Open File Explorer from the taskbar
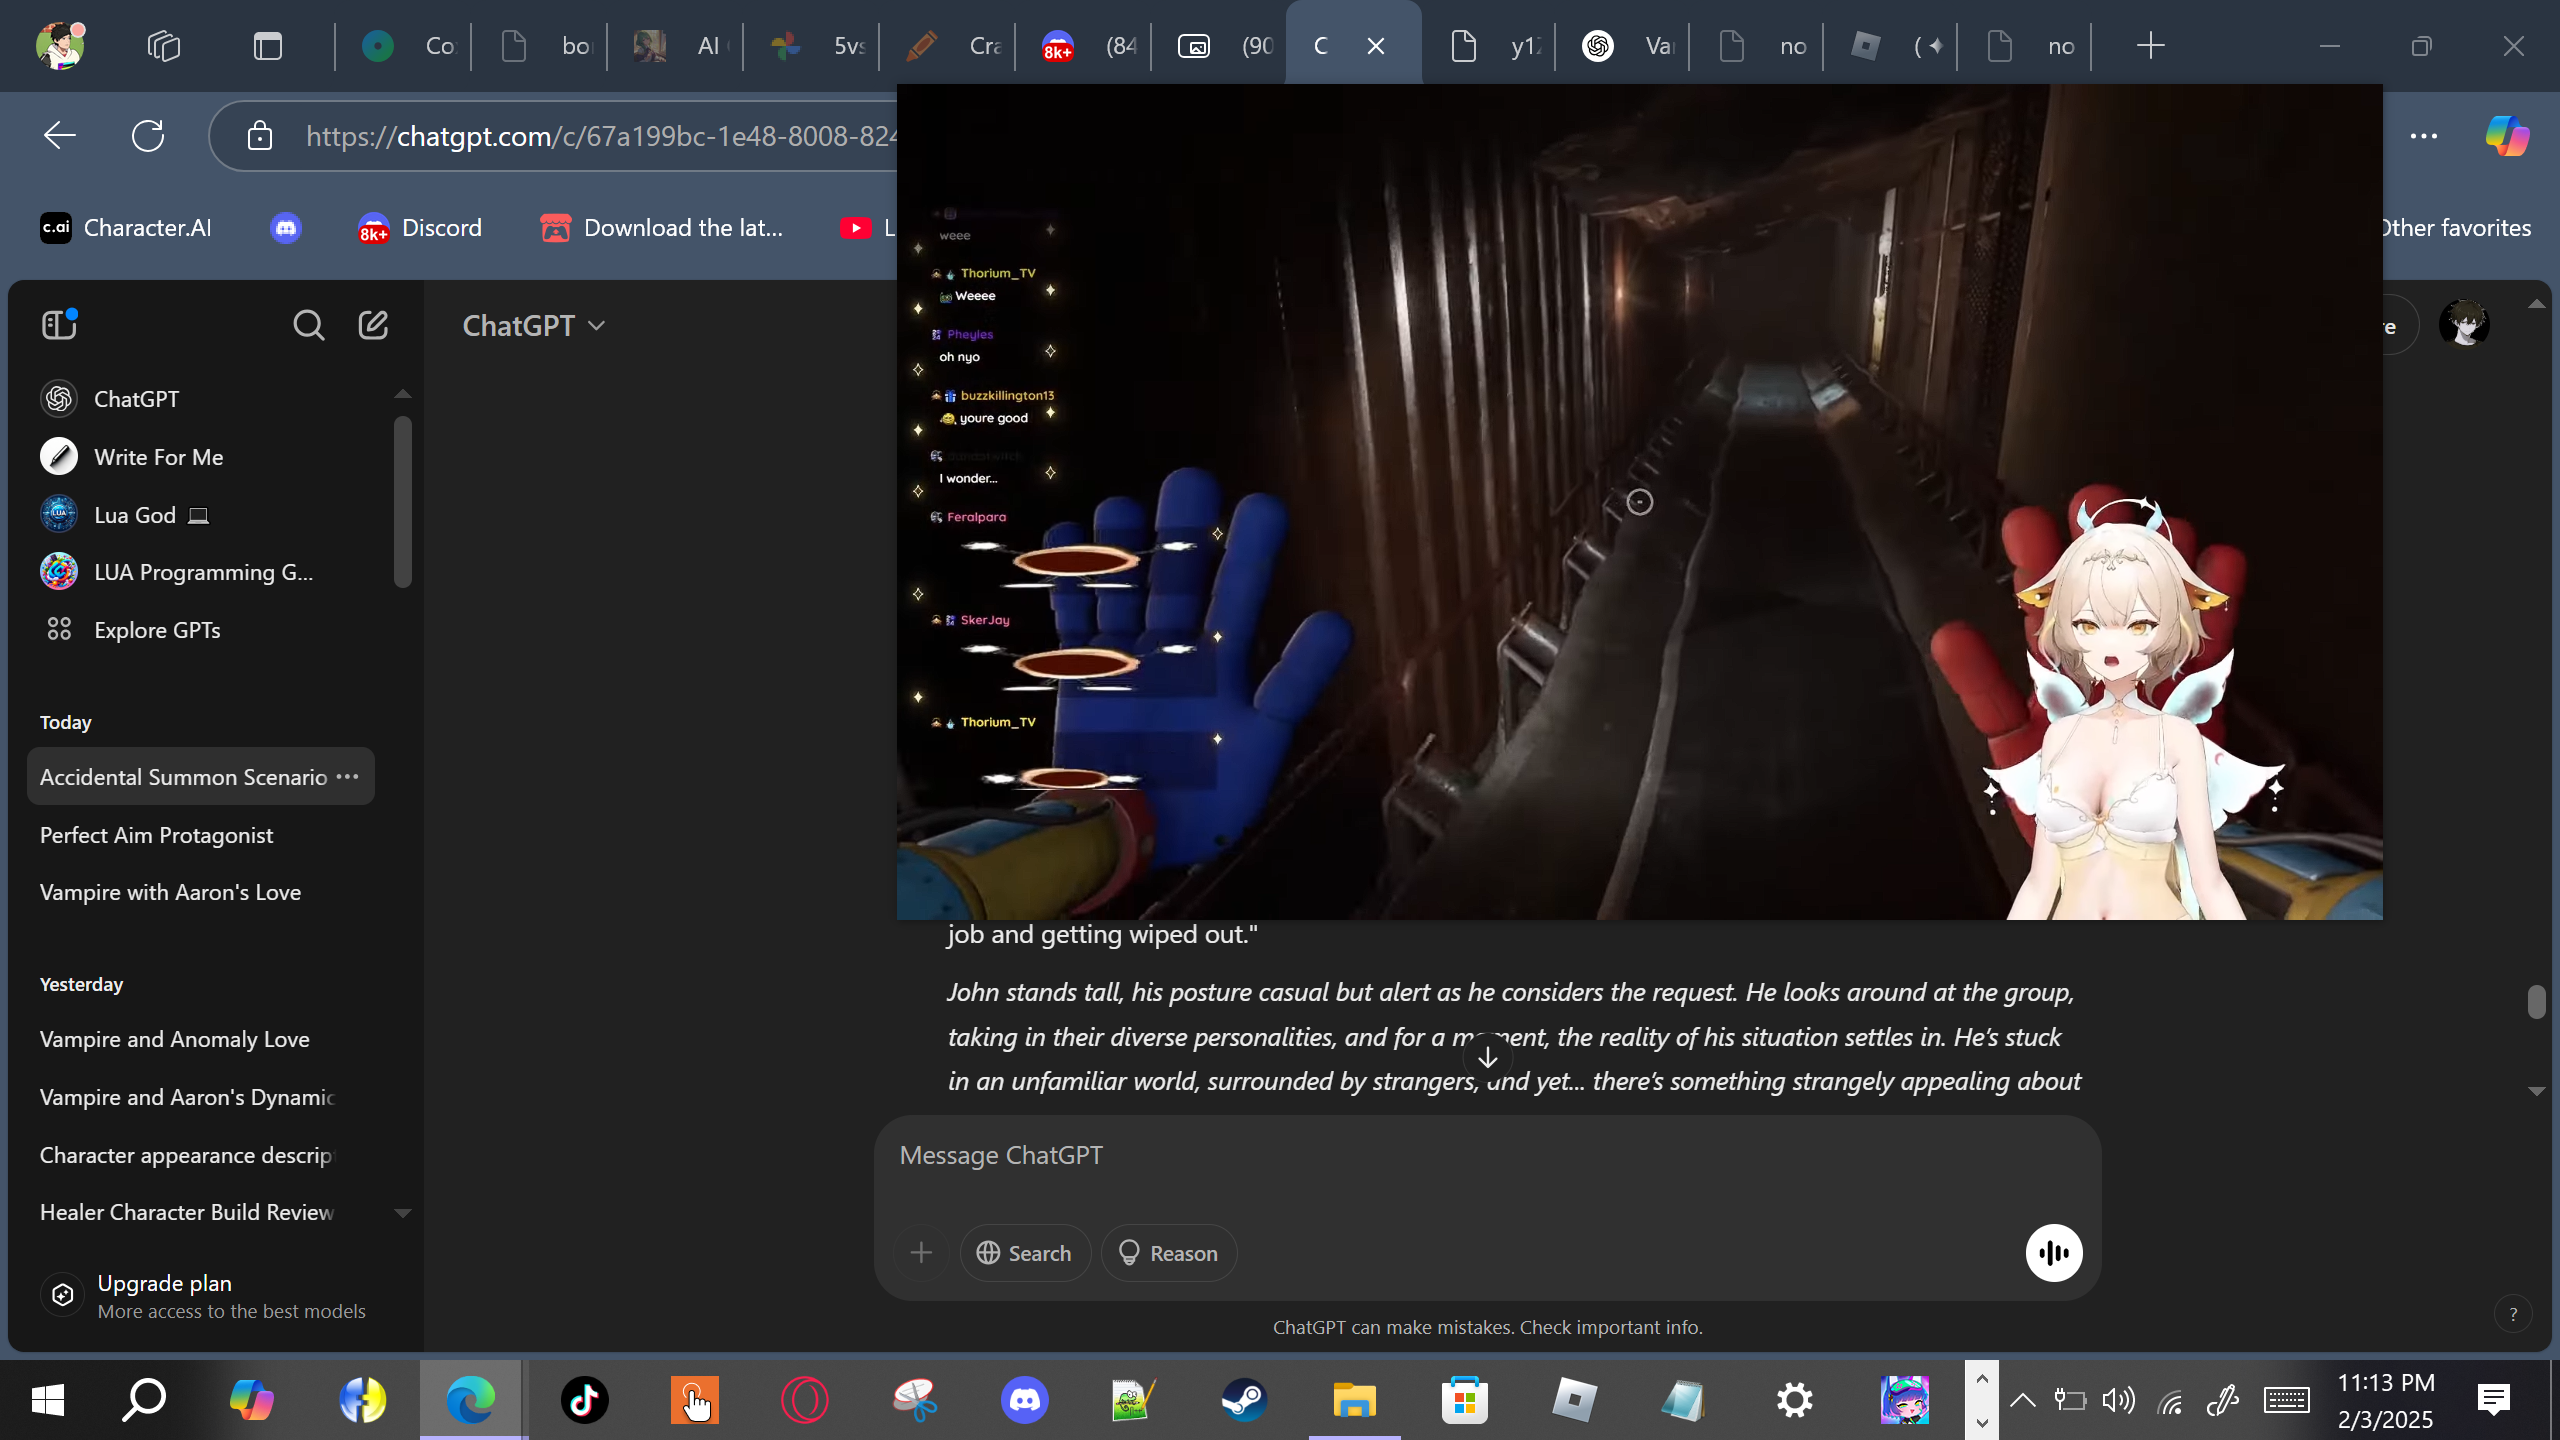 point(1355,1400)
